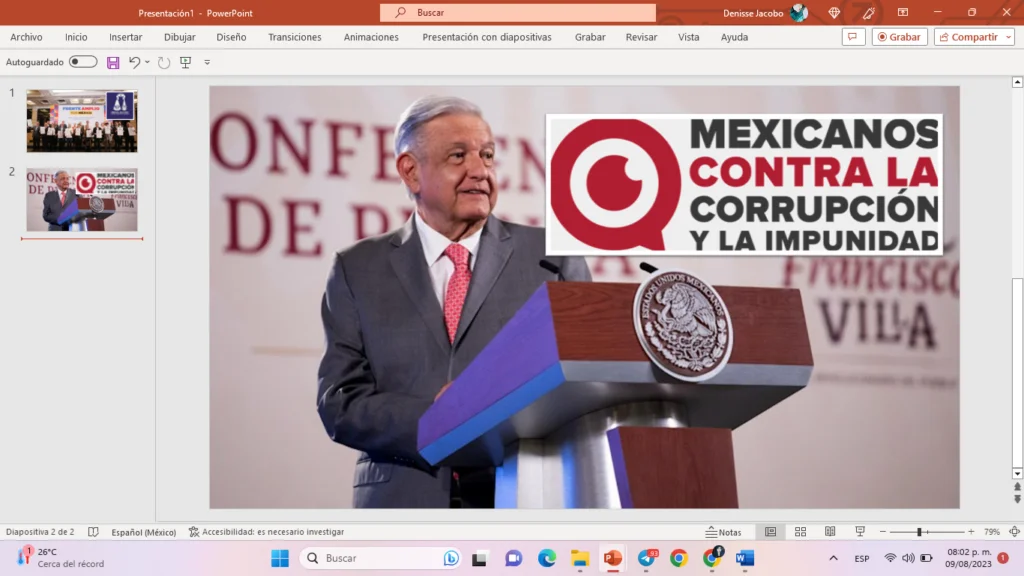Start slideshow from status bar icon
The image size is (1024, 576).
click(x=860, y=532)
